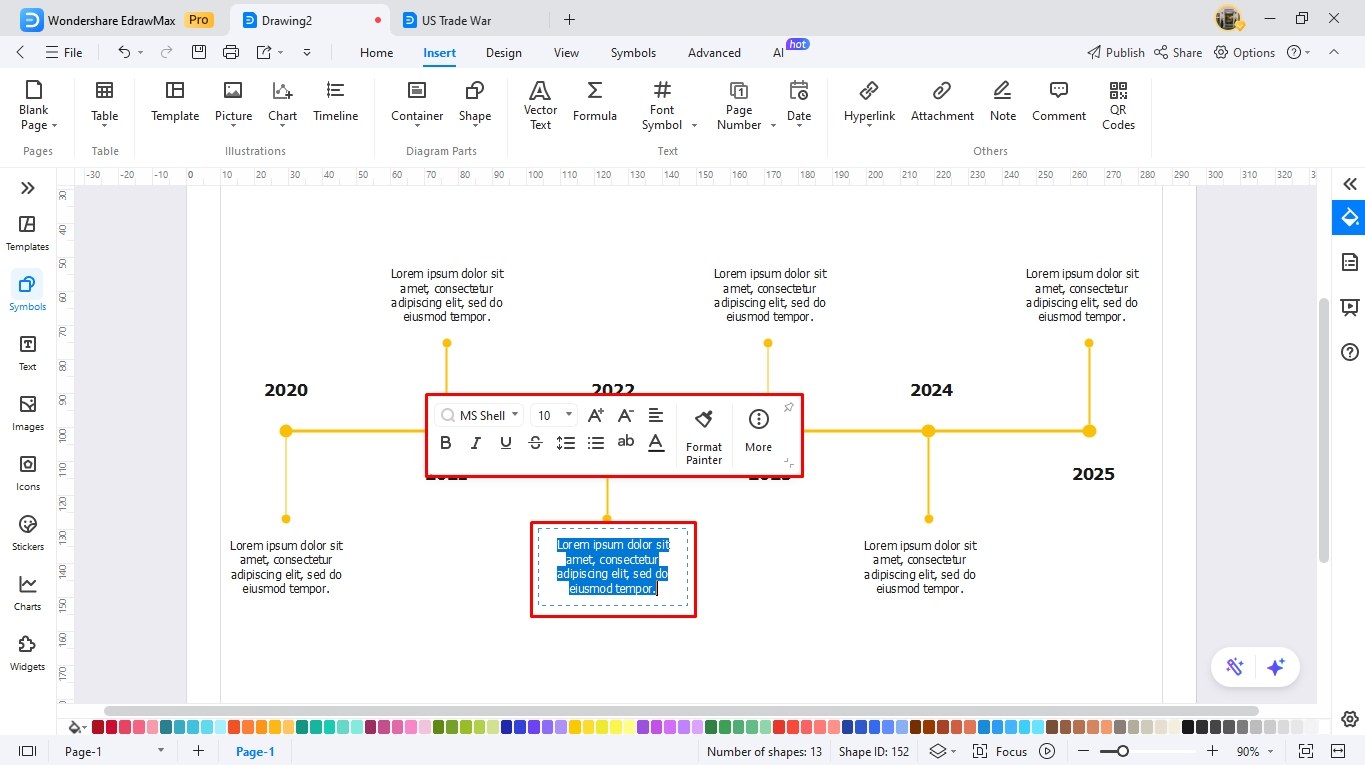This screenshot has height=765, width=1365.
Task: Open the Icons sidebar panel
Action: coord(28,473)
